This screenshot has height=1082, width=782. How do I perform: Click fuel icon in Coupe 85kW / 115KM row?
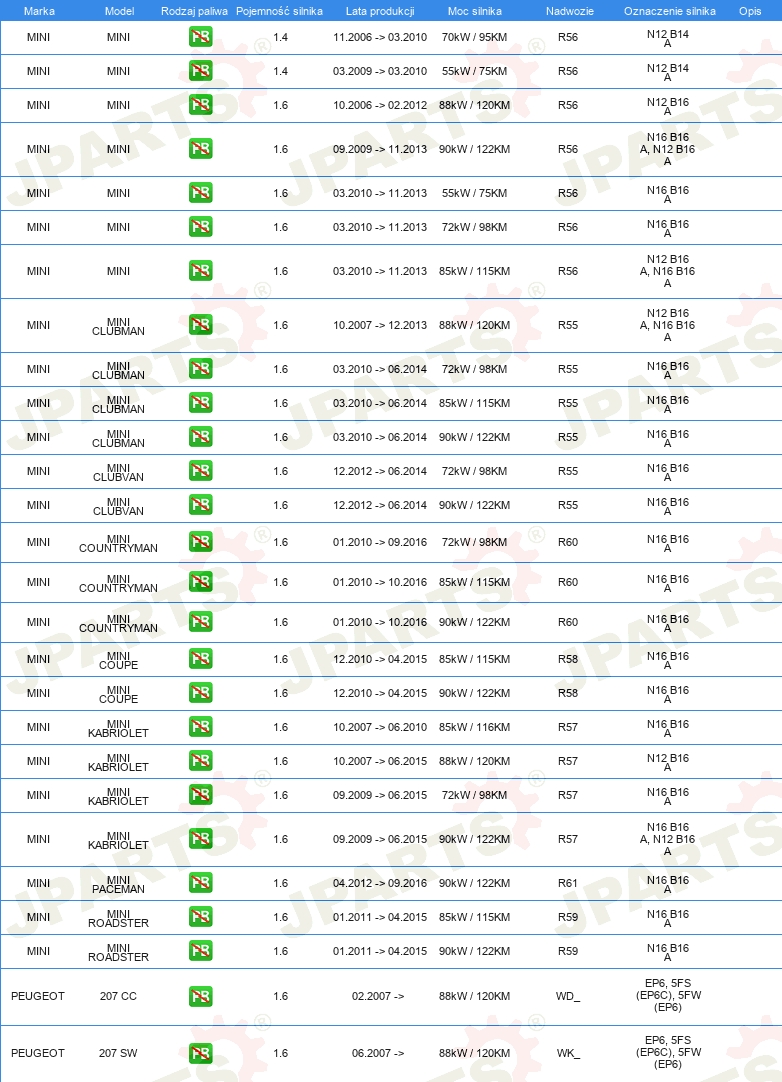click(200, 659)
